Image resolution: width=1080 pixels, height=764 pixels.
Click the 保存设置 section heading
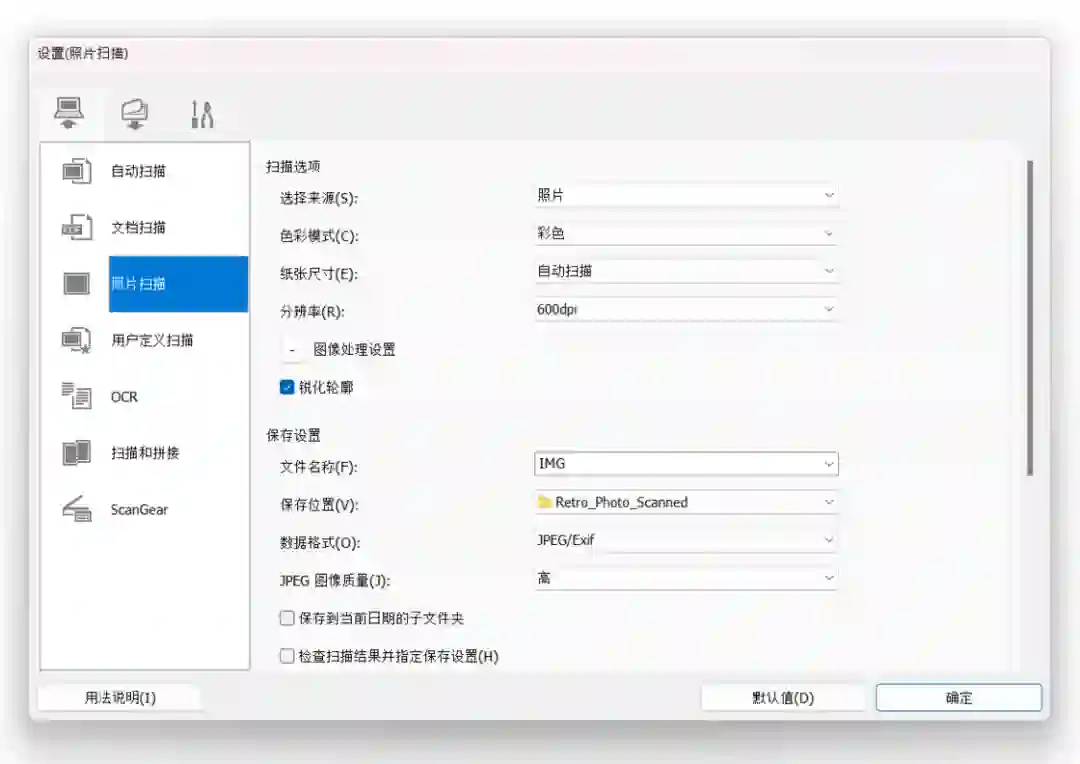293,435
